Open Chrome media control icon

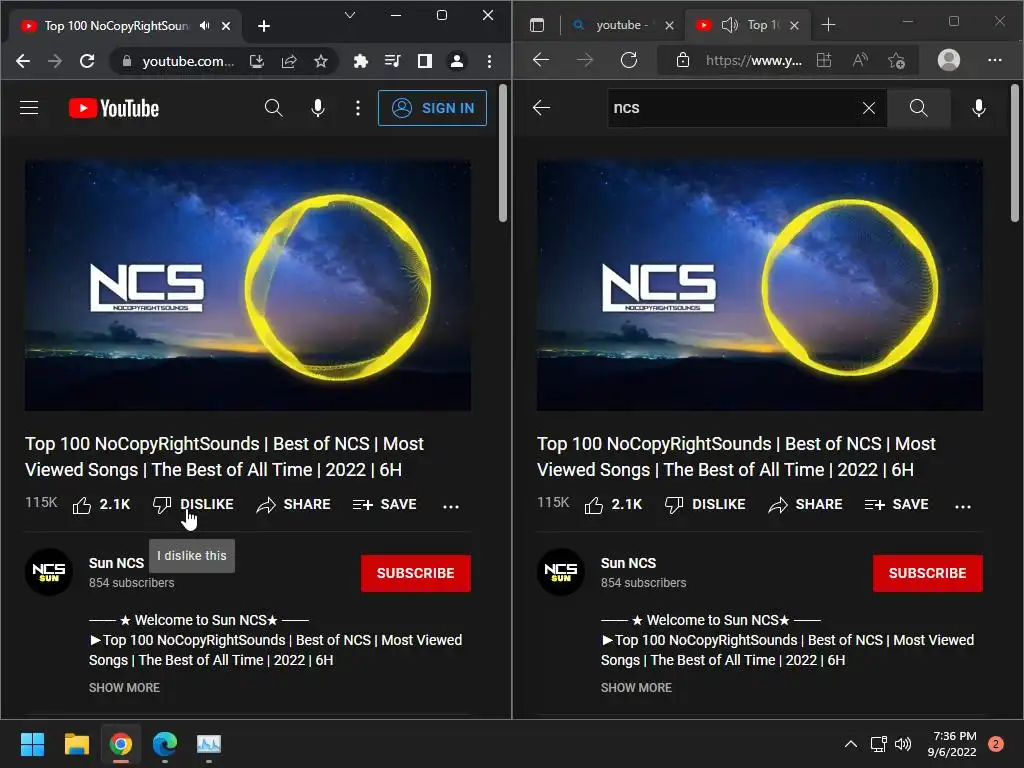(392, 61)
